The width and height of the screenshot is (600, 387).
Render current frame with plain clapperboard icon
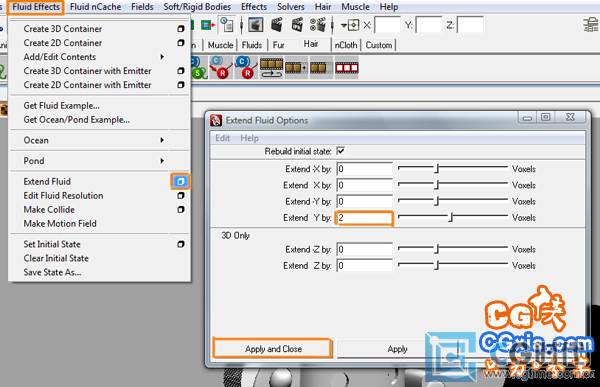pyautogui.click(x=277, y=25)
